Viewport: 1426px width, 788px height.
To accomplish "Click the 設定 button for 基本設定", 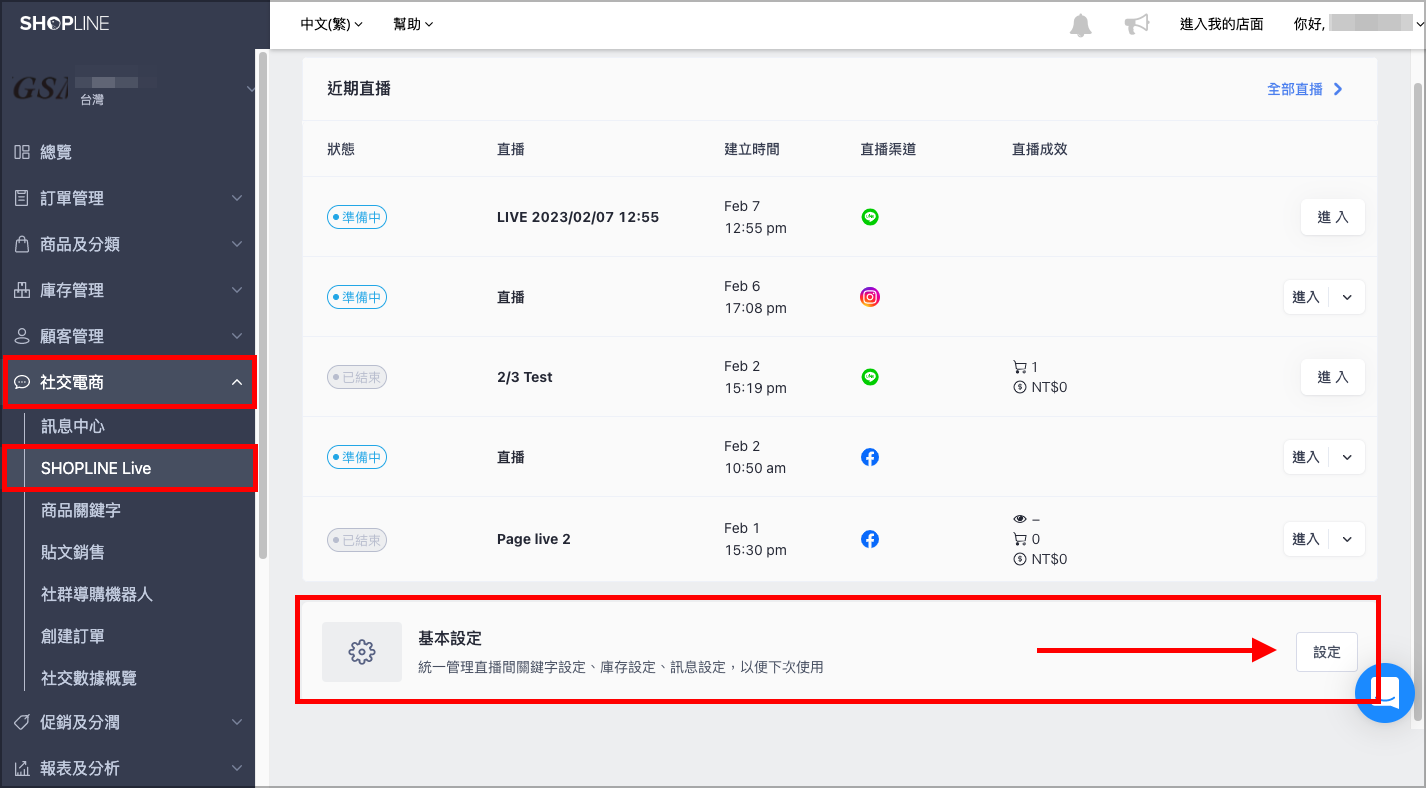I will point(1327,652).
